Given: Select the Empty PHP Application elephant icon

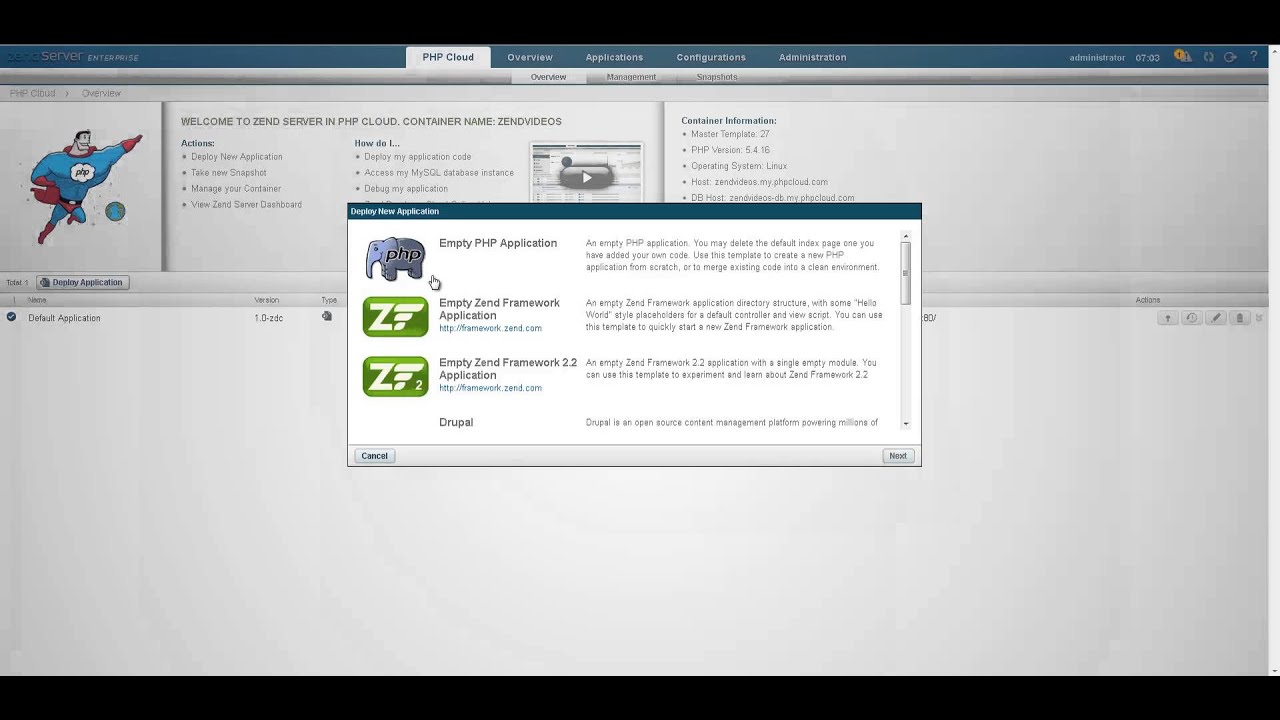Looking at the screenshot, I should coord(395,259).
